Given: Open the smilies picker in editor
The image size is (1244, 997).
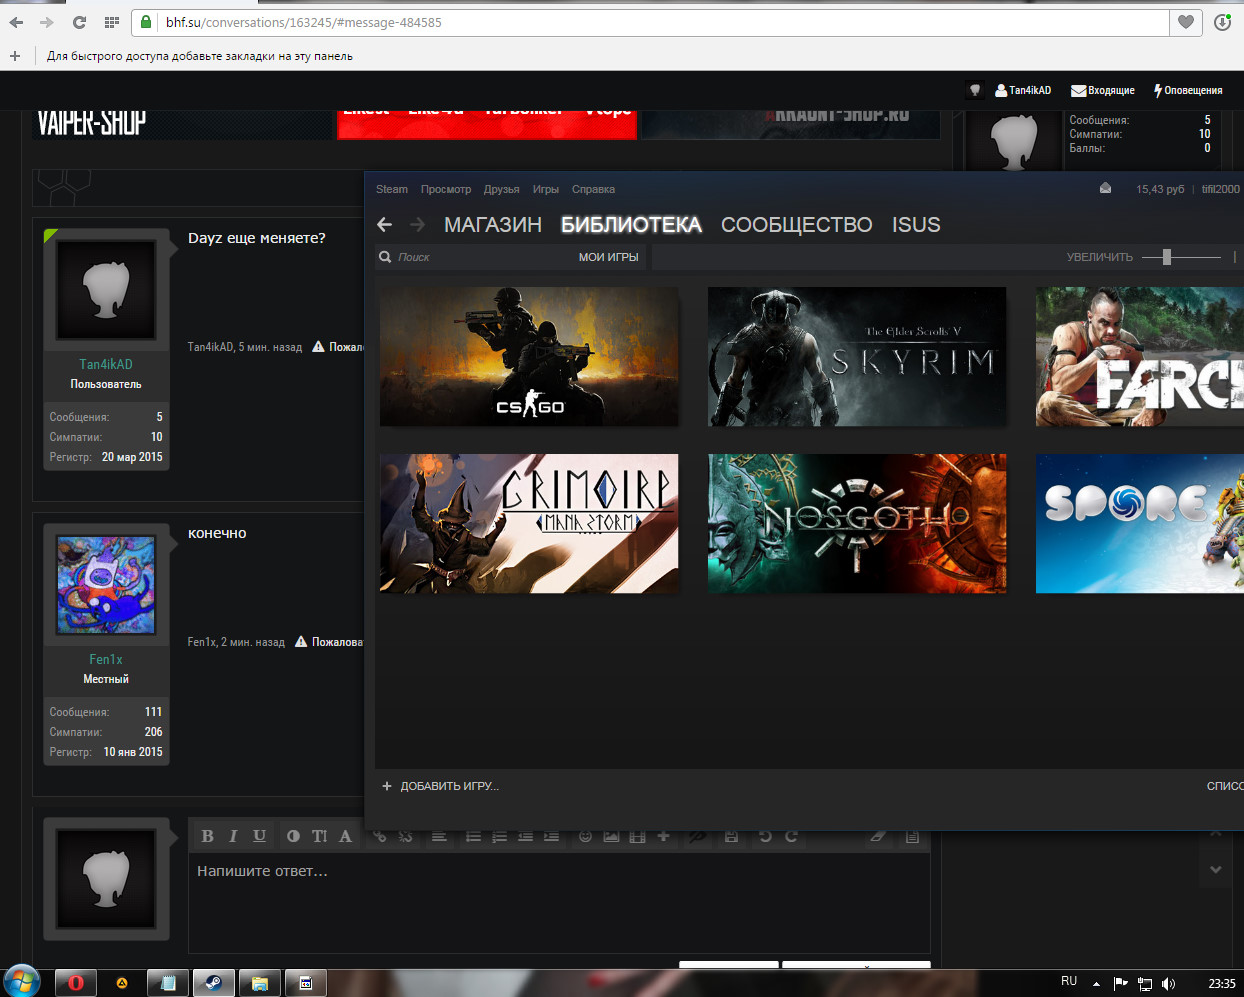Looking at the screenshot, I should tap(585, 836).
